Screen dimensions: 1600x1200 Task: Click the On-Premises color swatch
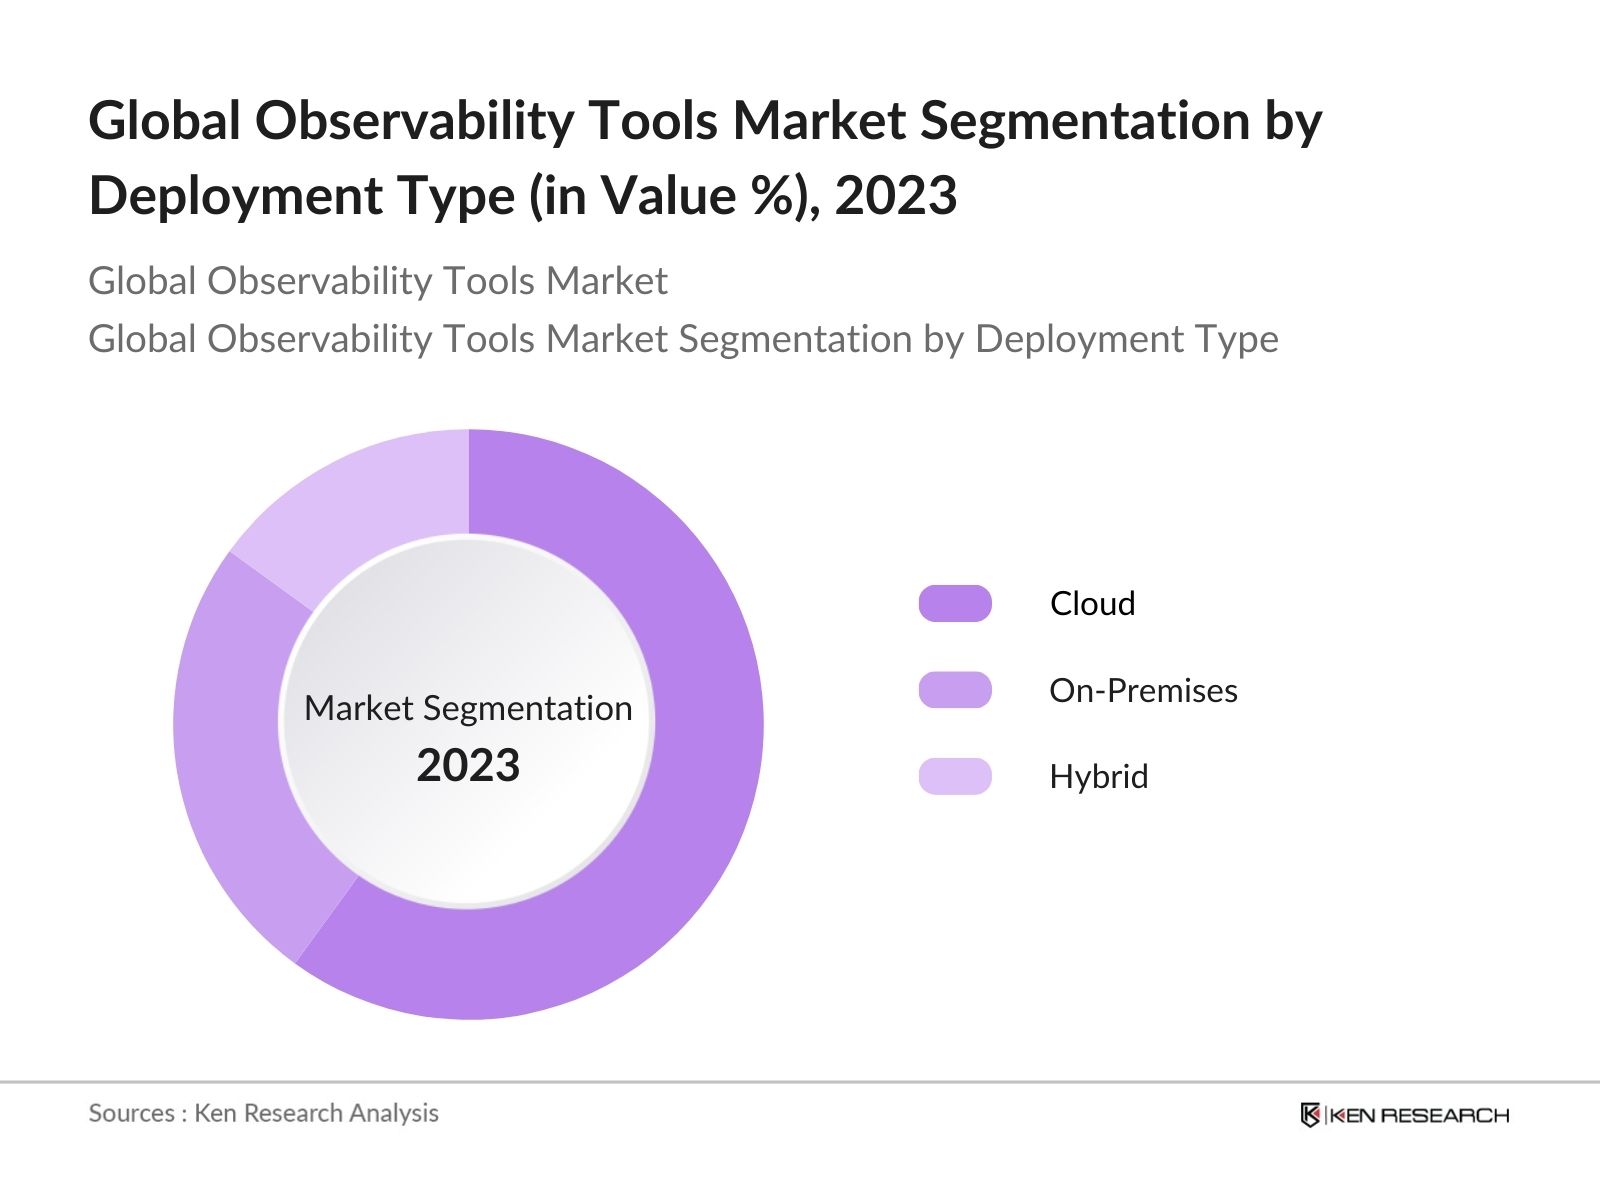[957, 690]
